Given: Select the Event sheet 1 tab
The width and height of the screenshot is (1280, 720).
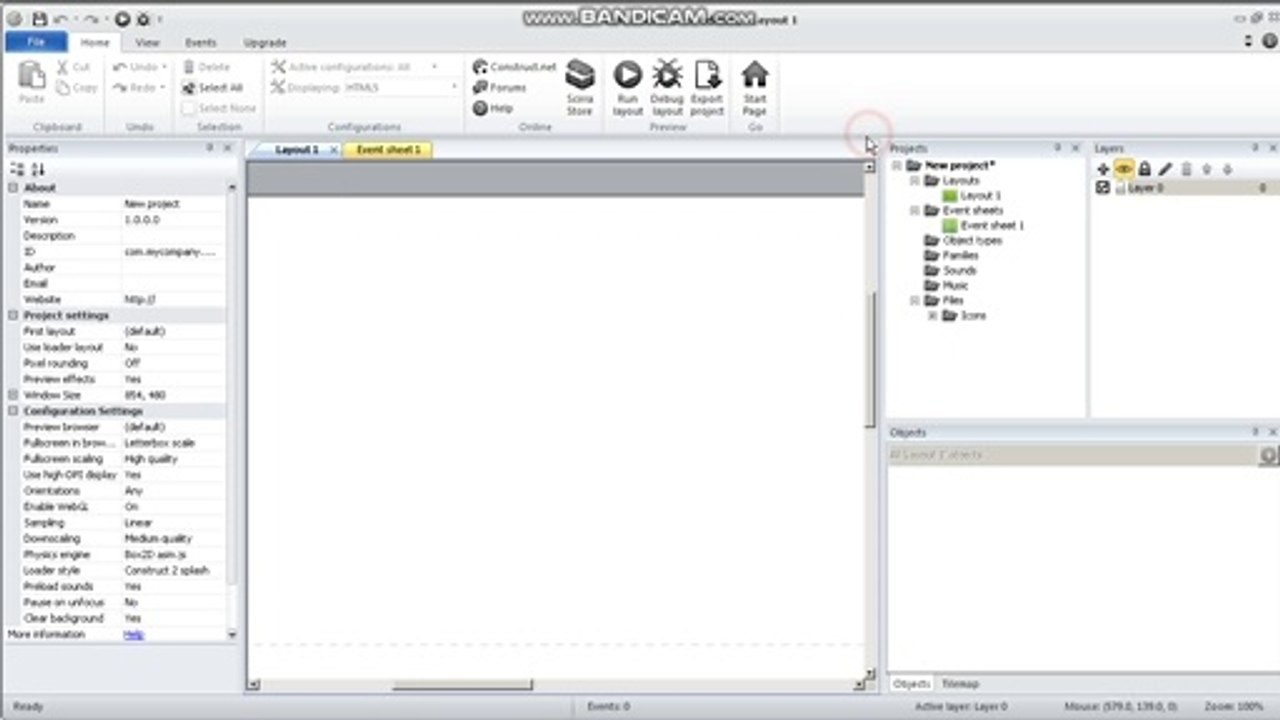Looking at the screenshot, I should [x=388, y=150].
